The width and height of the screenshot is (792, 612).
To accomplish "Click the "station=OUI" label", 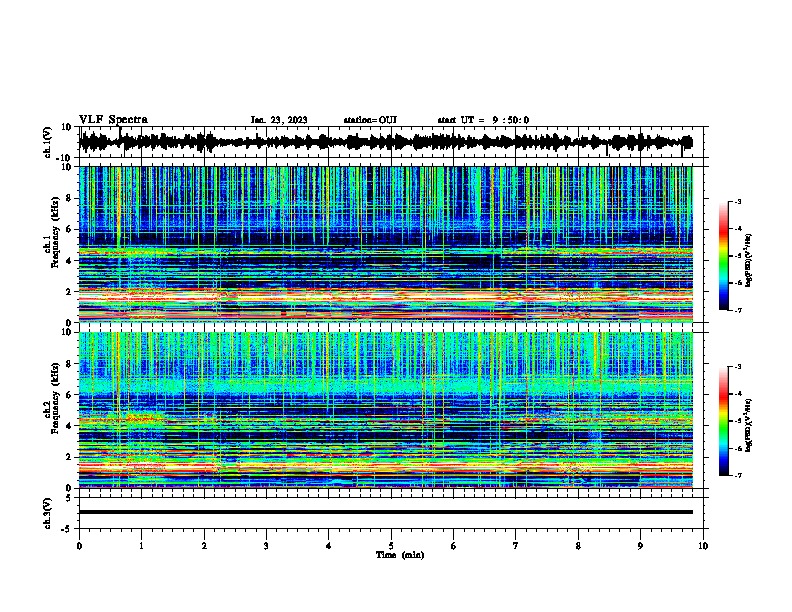I will point(370,120).
